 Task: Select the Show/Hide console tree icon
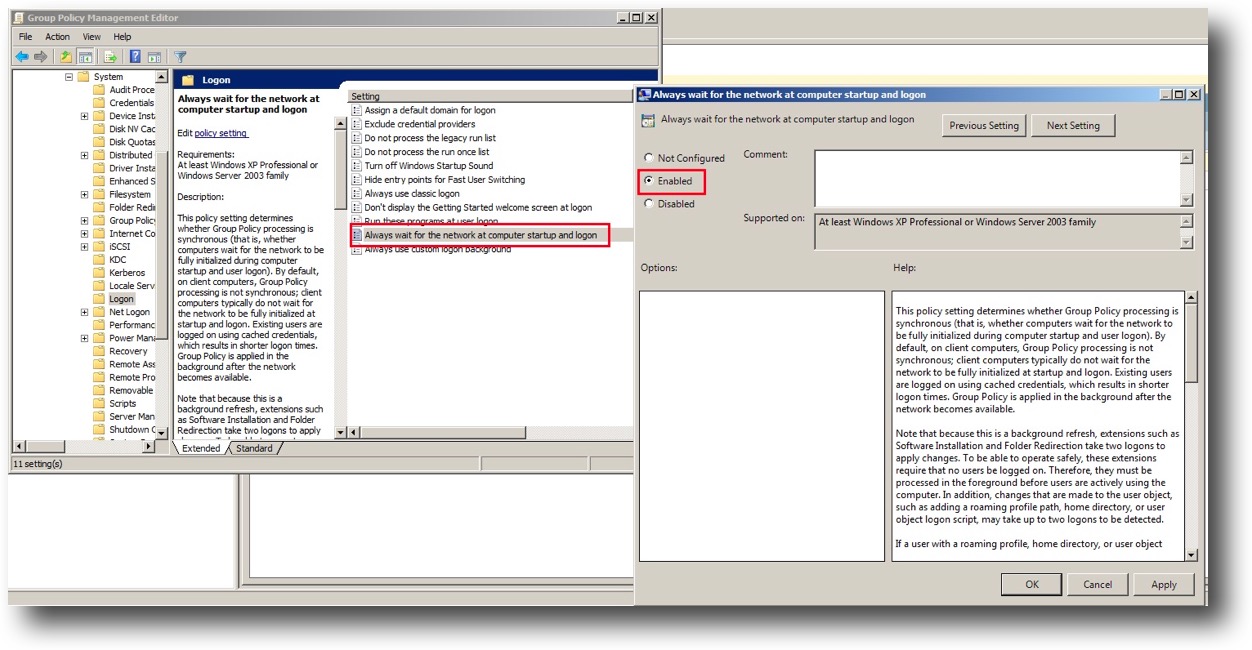[x=86, y=55]
